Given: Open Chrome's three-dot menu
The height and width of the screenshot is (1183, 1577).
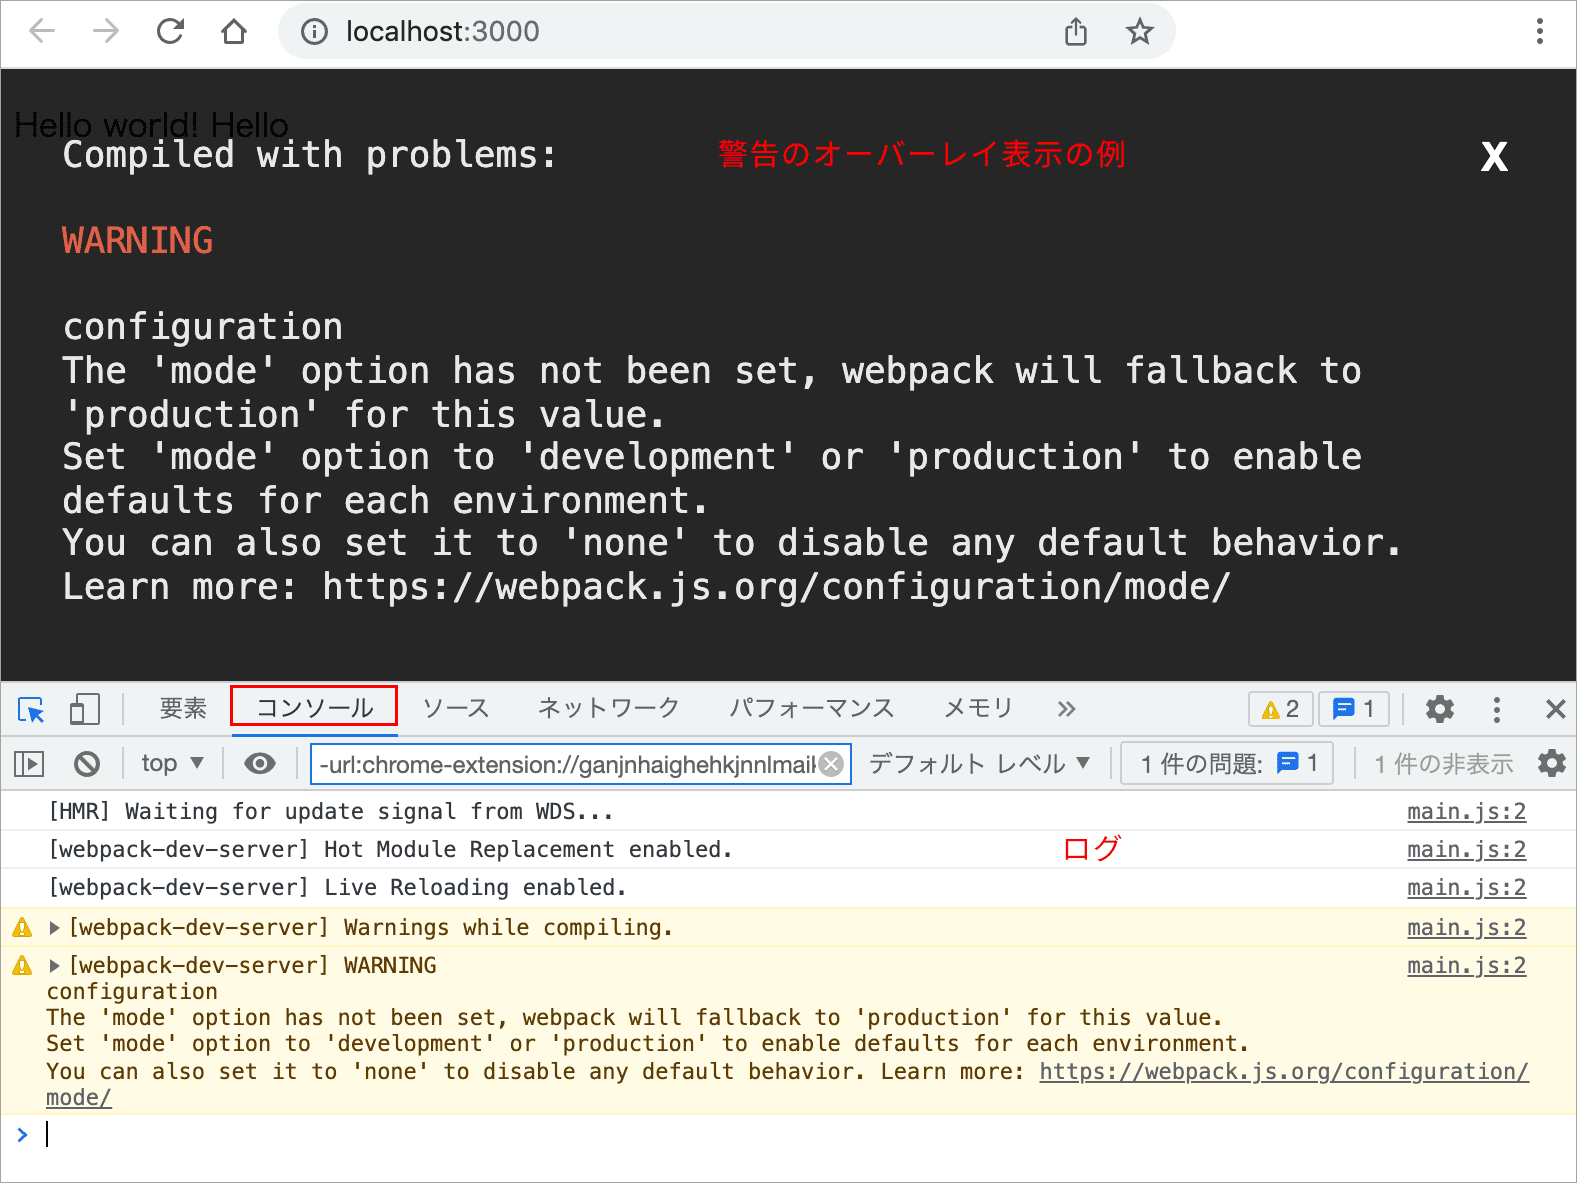Looking at the screenshot, I should (1540, 32).
